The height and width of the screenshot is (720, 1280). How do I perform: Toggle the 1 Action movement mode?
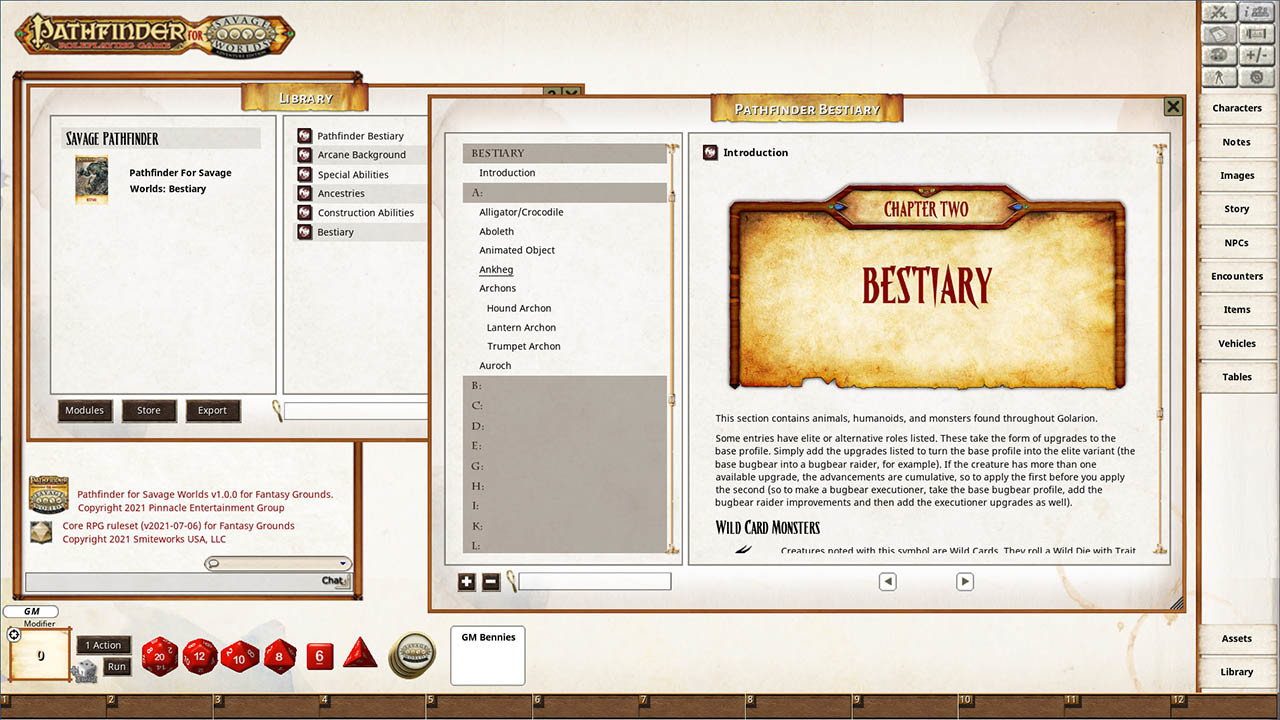[103, 645]
